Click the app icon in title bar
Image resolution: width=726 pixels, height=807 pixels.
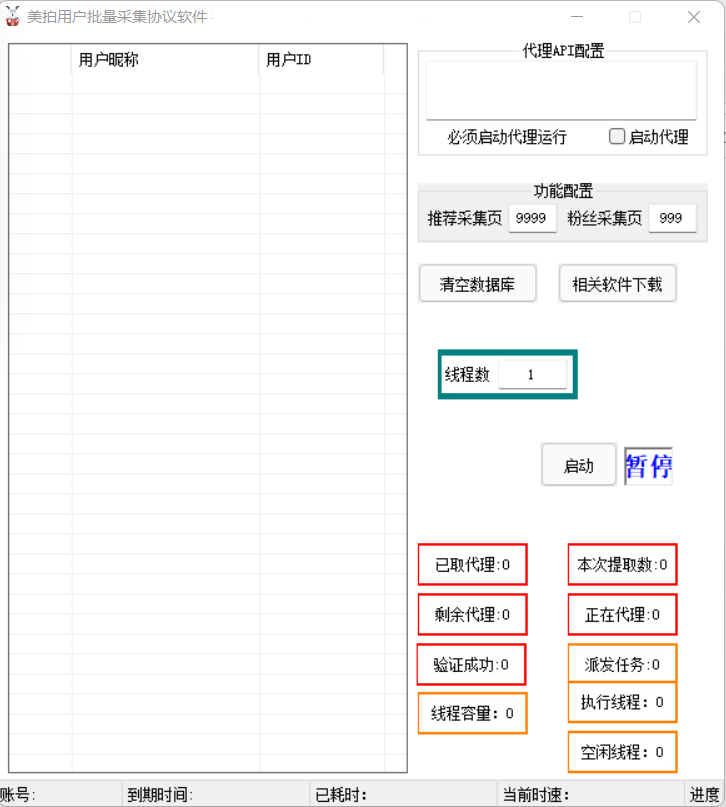pos(12,16)
